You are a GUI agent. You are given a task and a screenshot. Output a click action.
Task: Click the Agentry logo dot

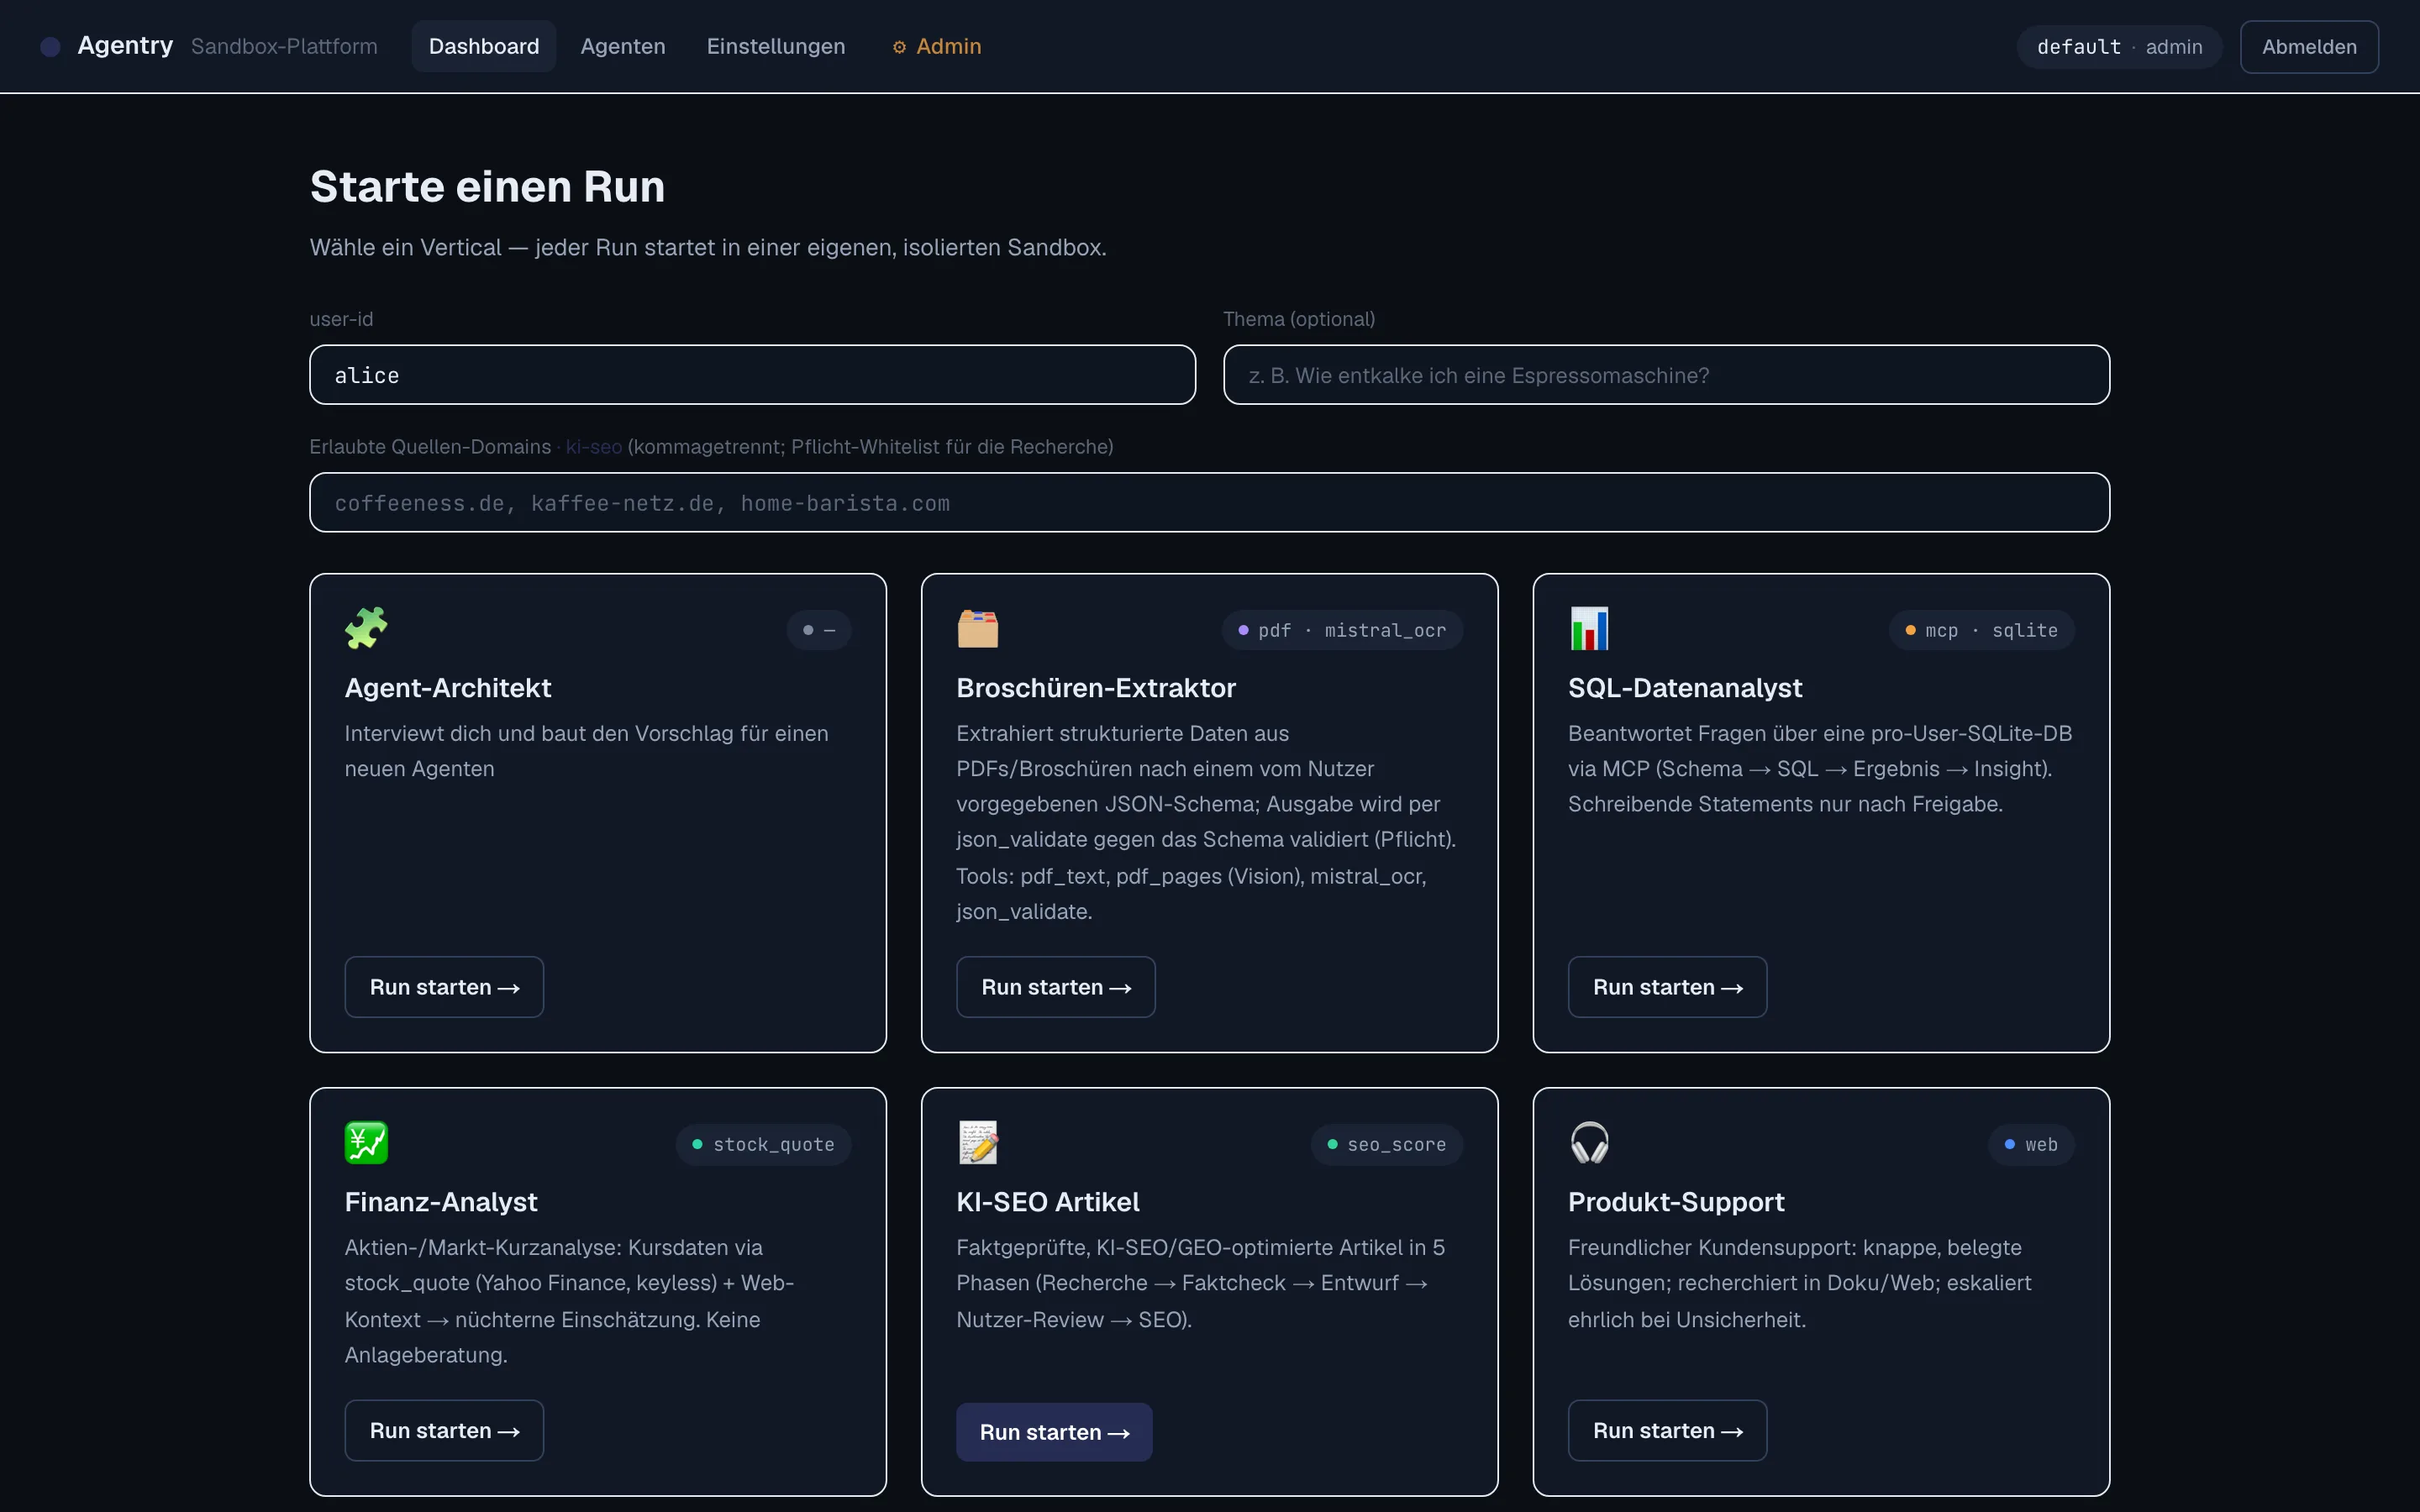(50, 47)
